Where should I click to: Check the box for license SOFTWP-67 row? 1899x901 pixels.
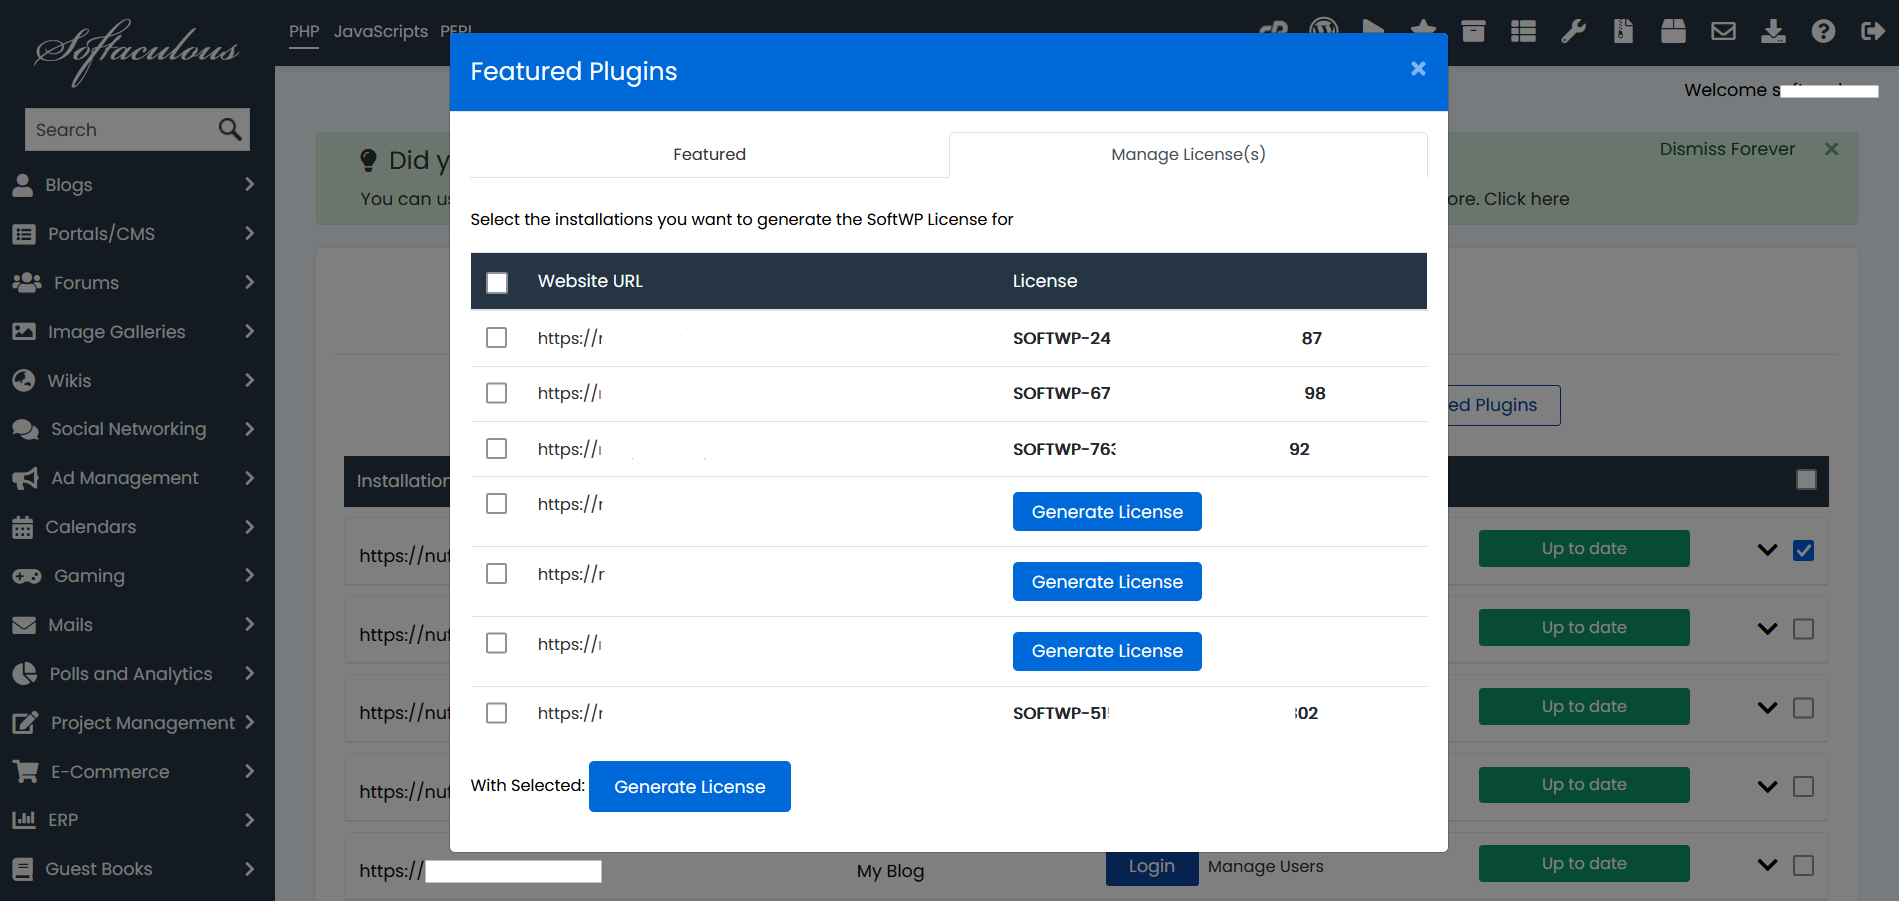(497, 393)
